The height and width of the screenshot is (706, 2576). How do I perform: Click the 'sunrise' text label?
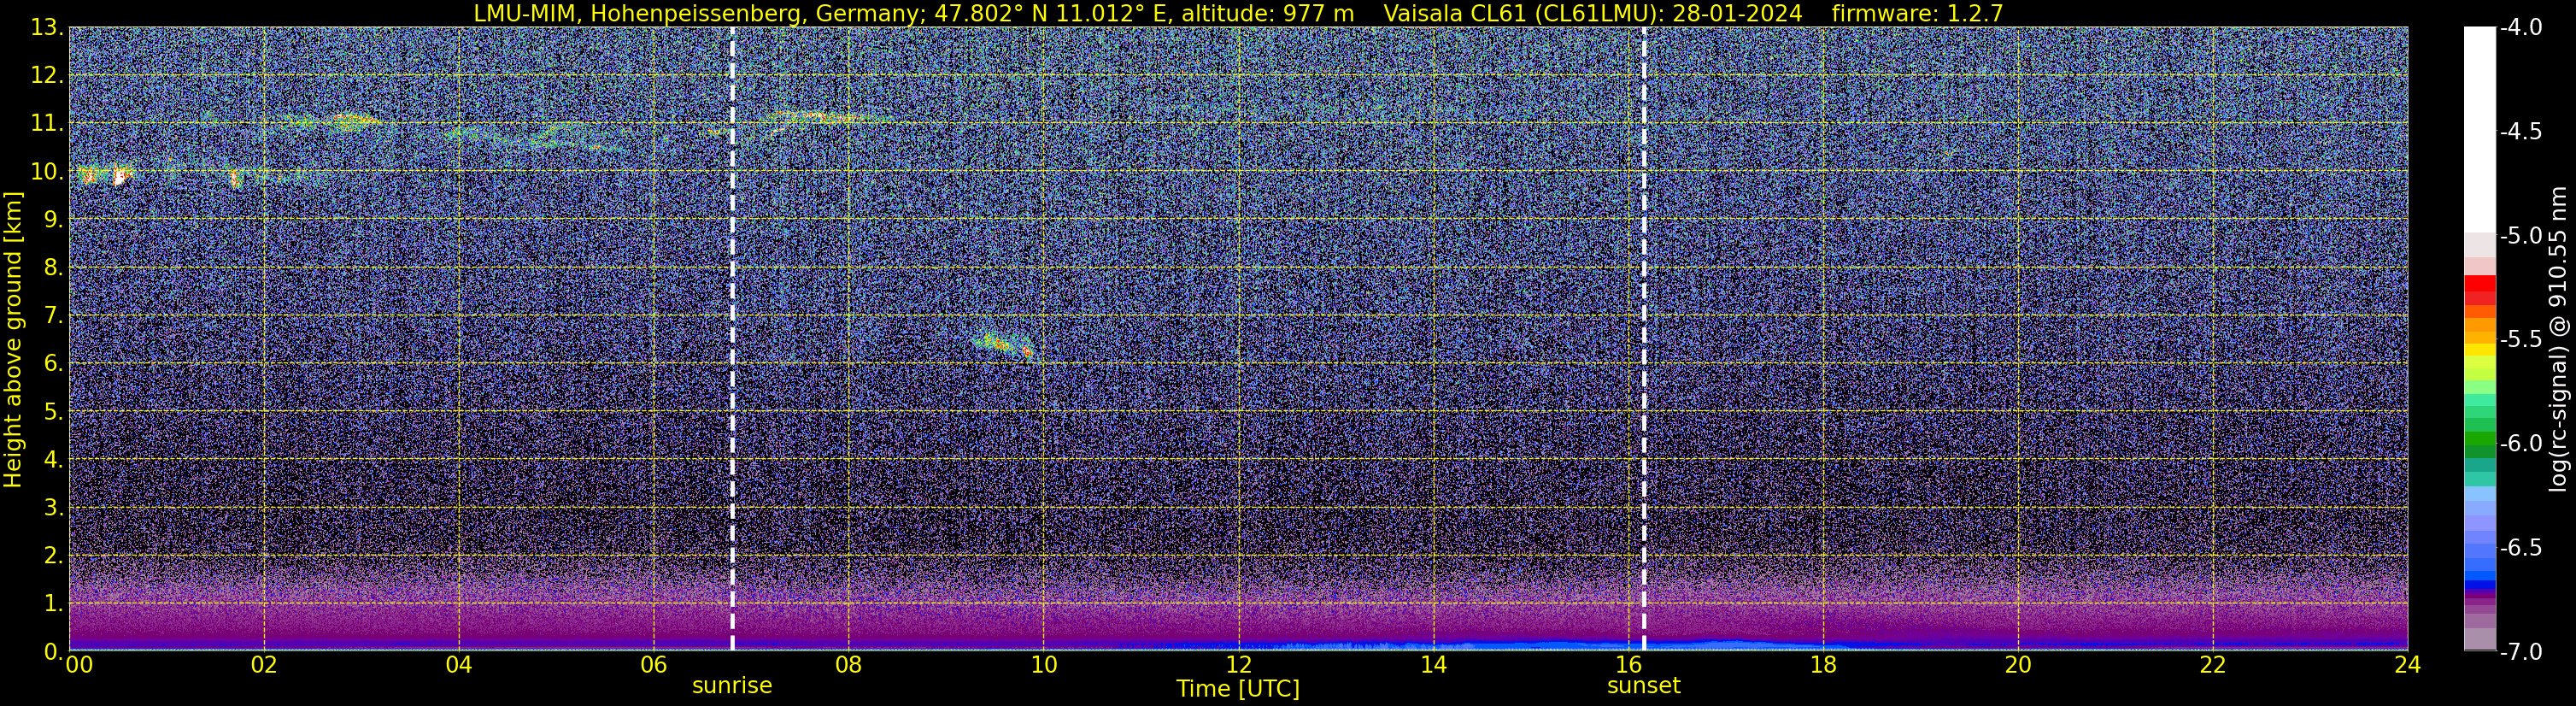tap(732, 686)
